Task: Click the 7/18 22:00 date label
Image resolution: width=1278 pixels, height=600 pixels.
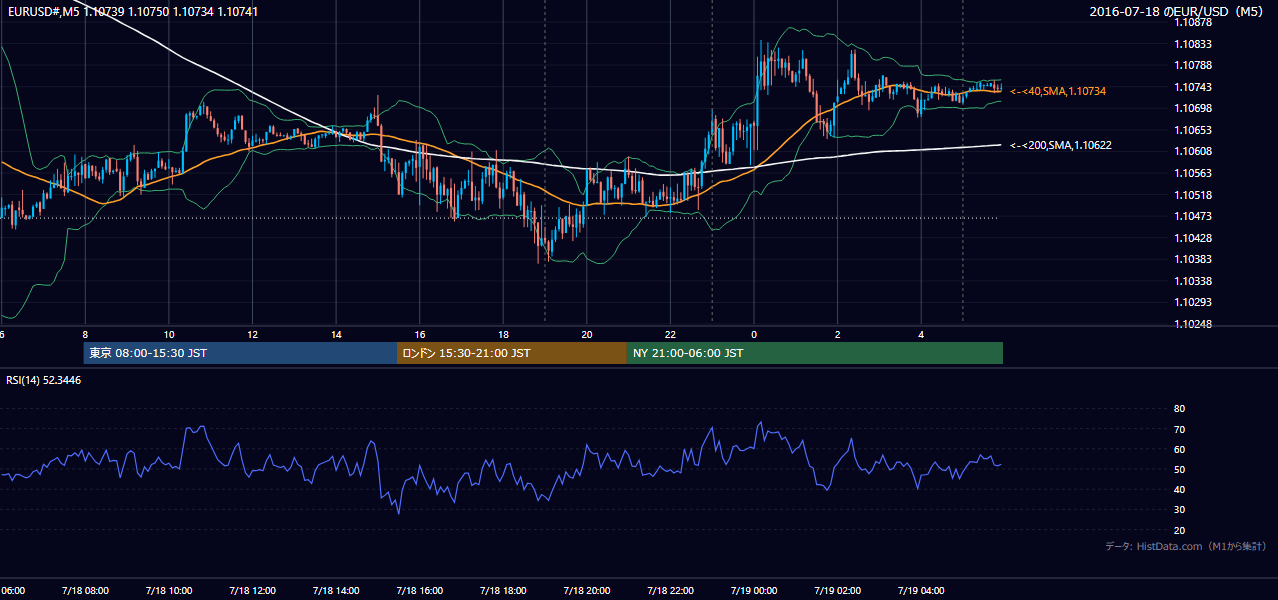Action: coord(670,590)
